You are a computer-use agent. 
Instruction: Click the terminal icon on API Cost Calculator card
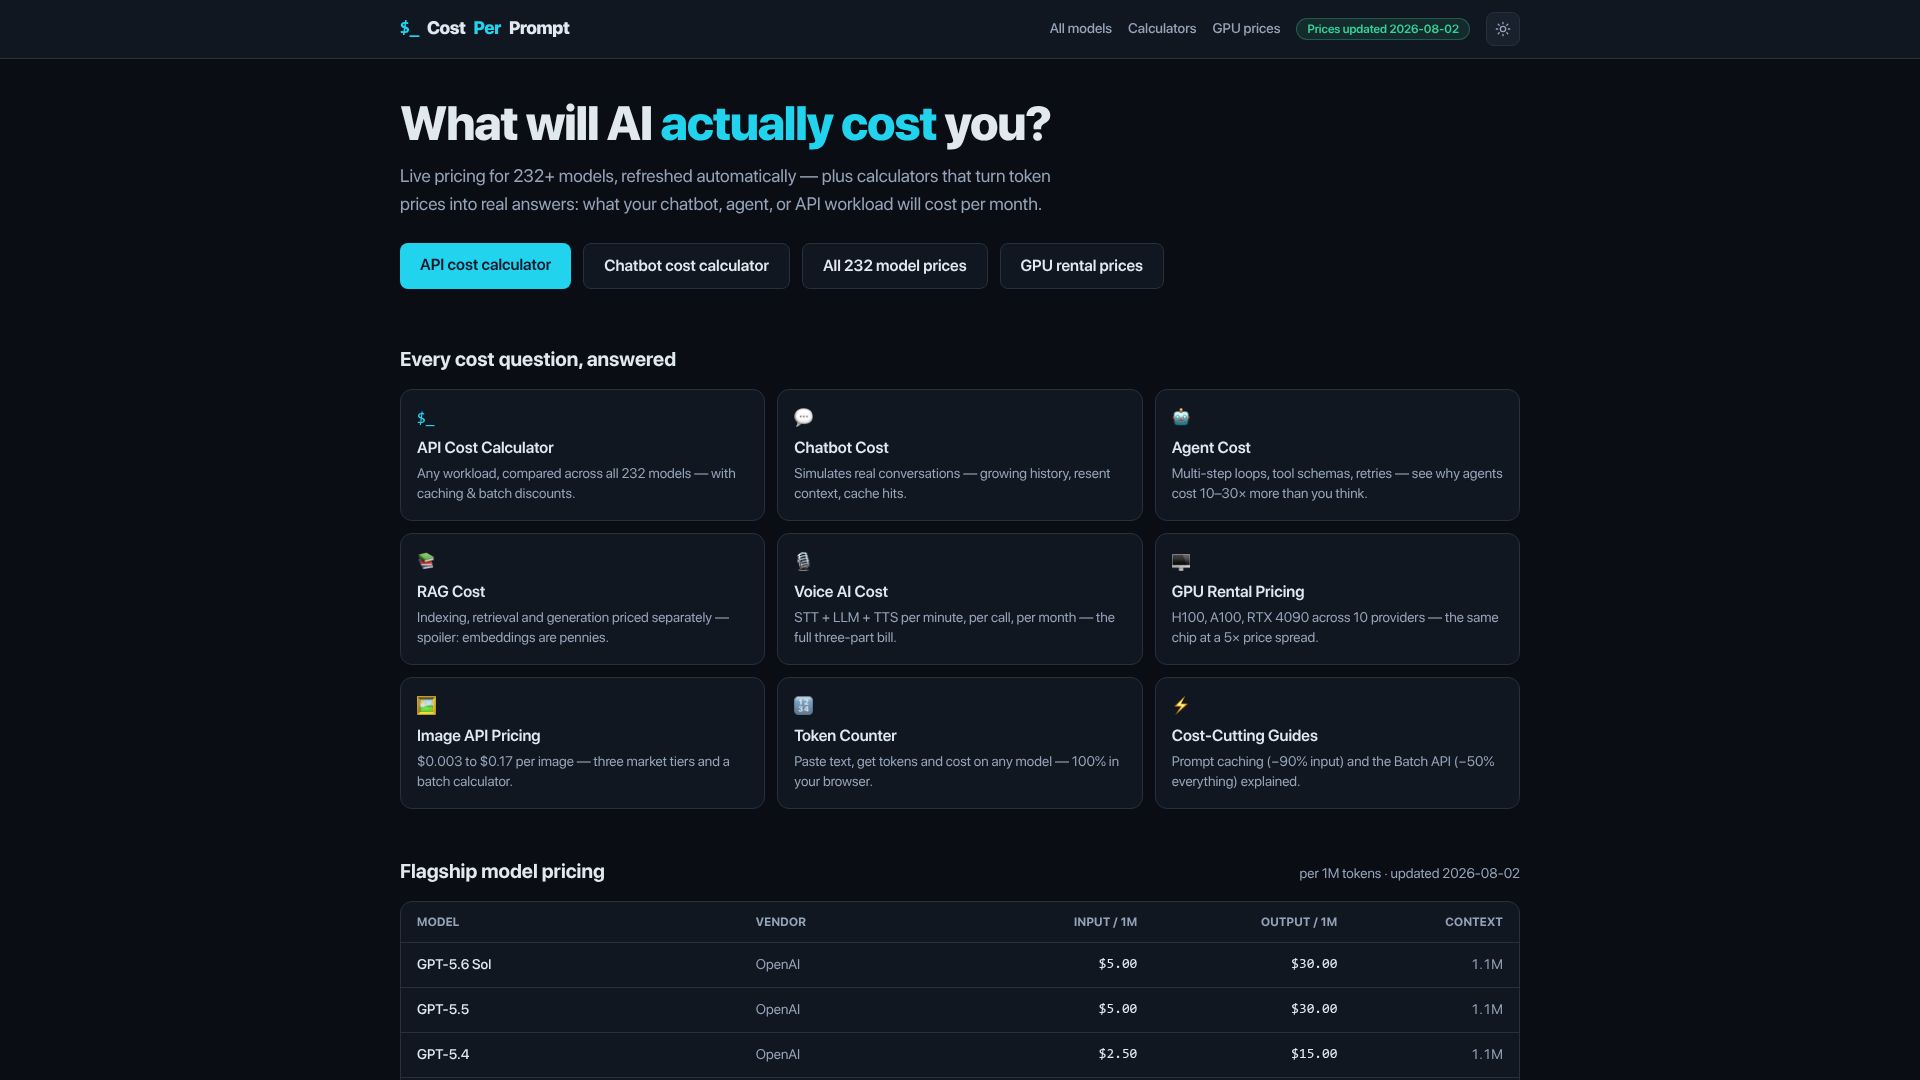[x=426, y=418]
